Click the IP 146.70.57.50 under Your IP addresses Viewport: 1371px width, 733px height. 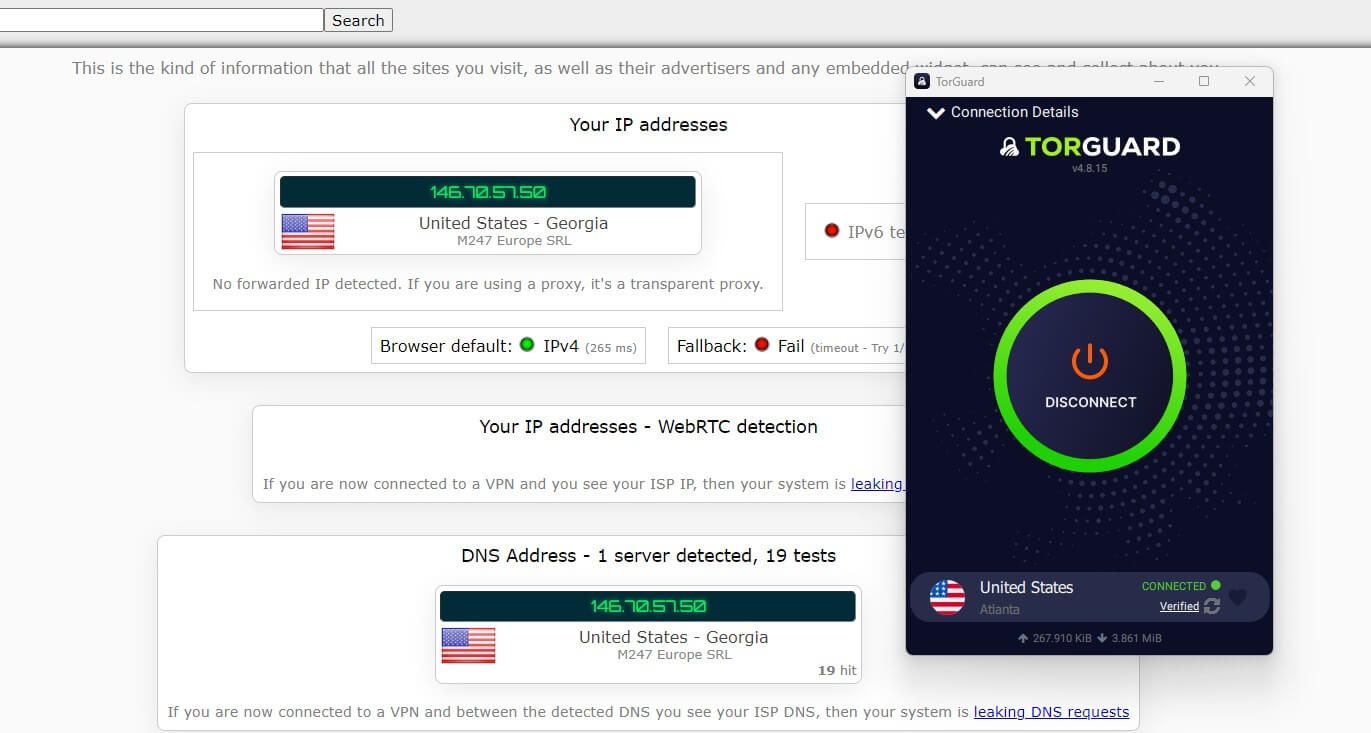488,192
